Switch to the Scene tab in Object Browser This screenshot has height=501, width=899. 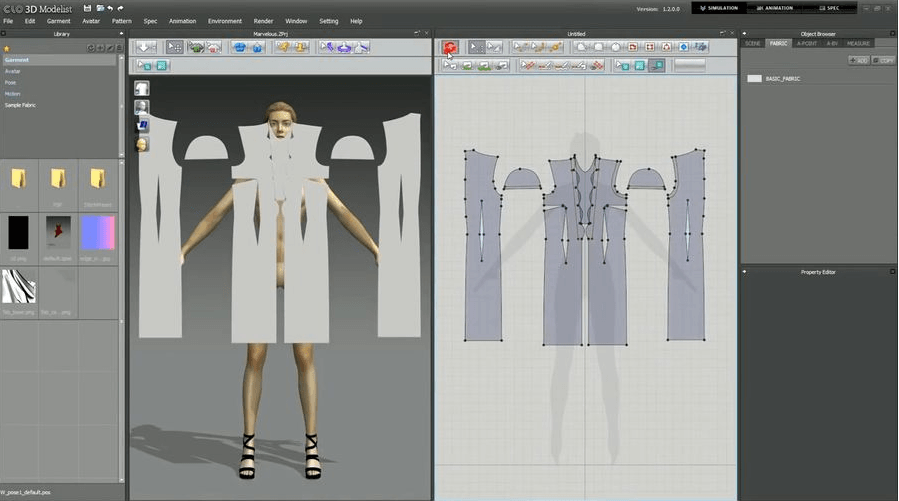coord(753,44)
